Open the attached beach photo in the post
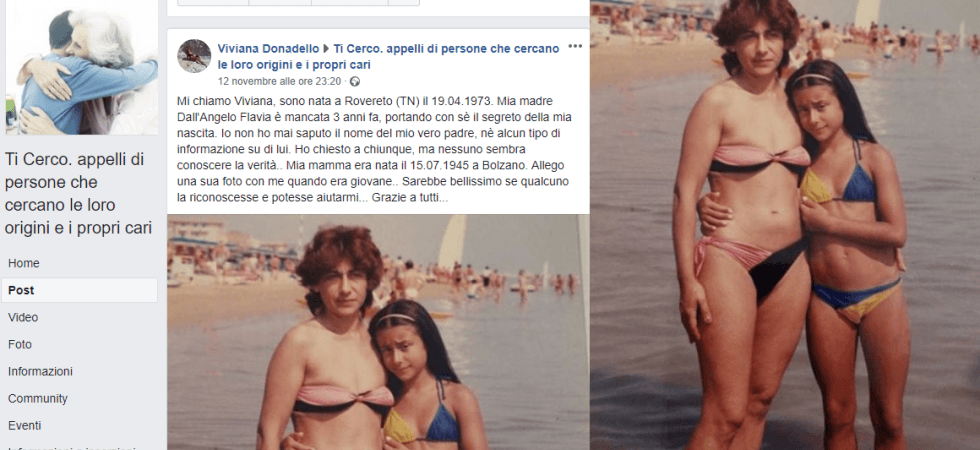980x450 pixels. (378, 332)
